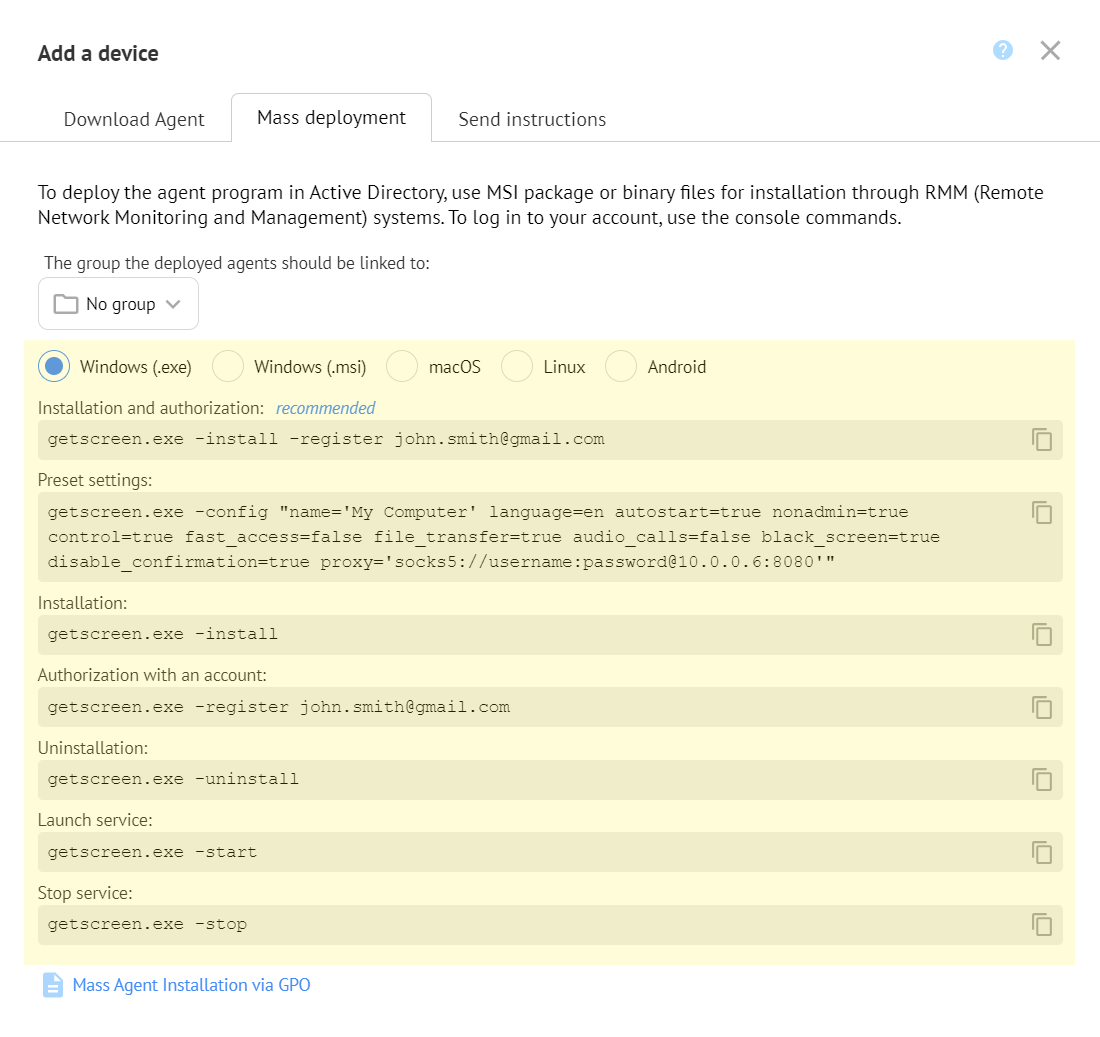Copy the install and register command
Screen dimensions: 1100x1037
coord(1042,439)
